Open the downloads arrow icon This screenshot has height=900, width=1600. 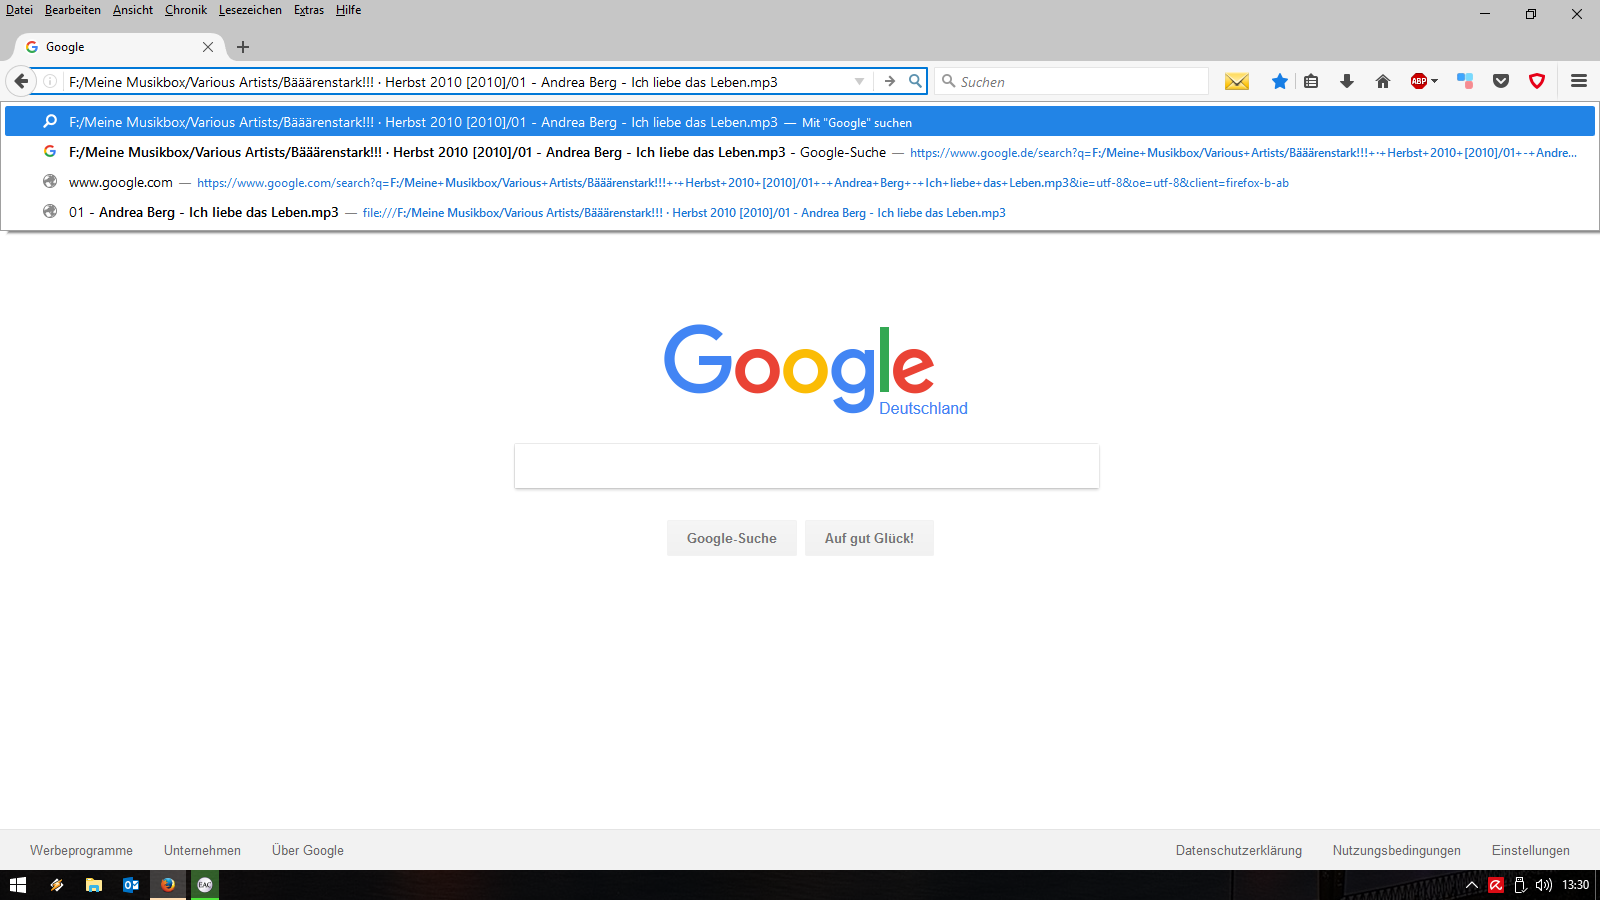click(x=1347, y=81)
